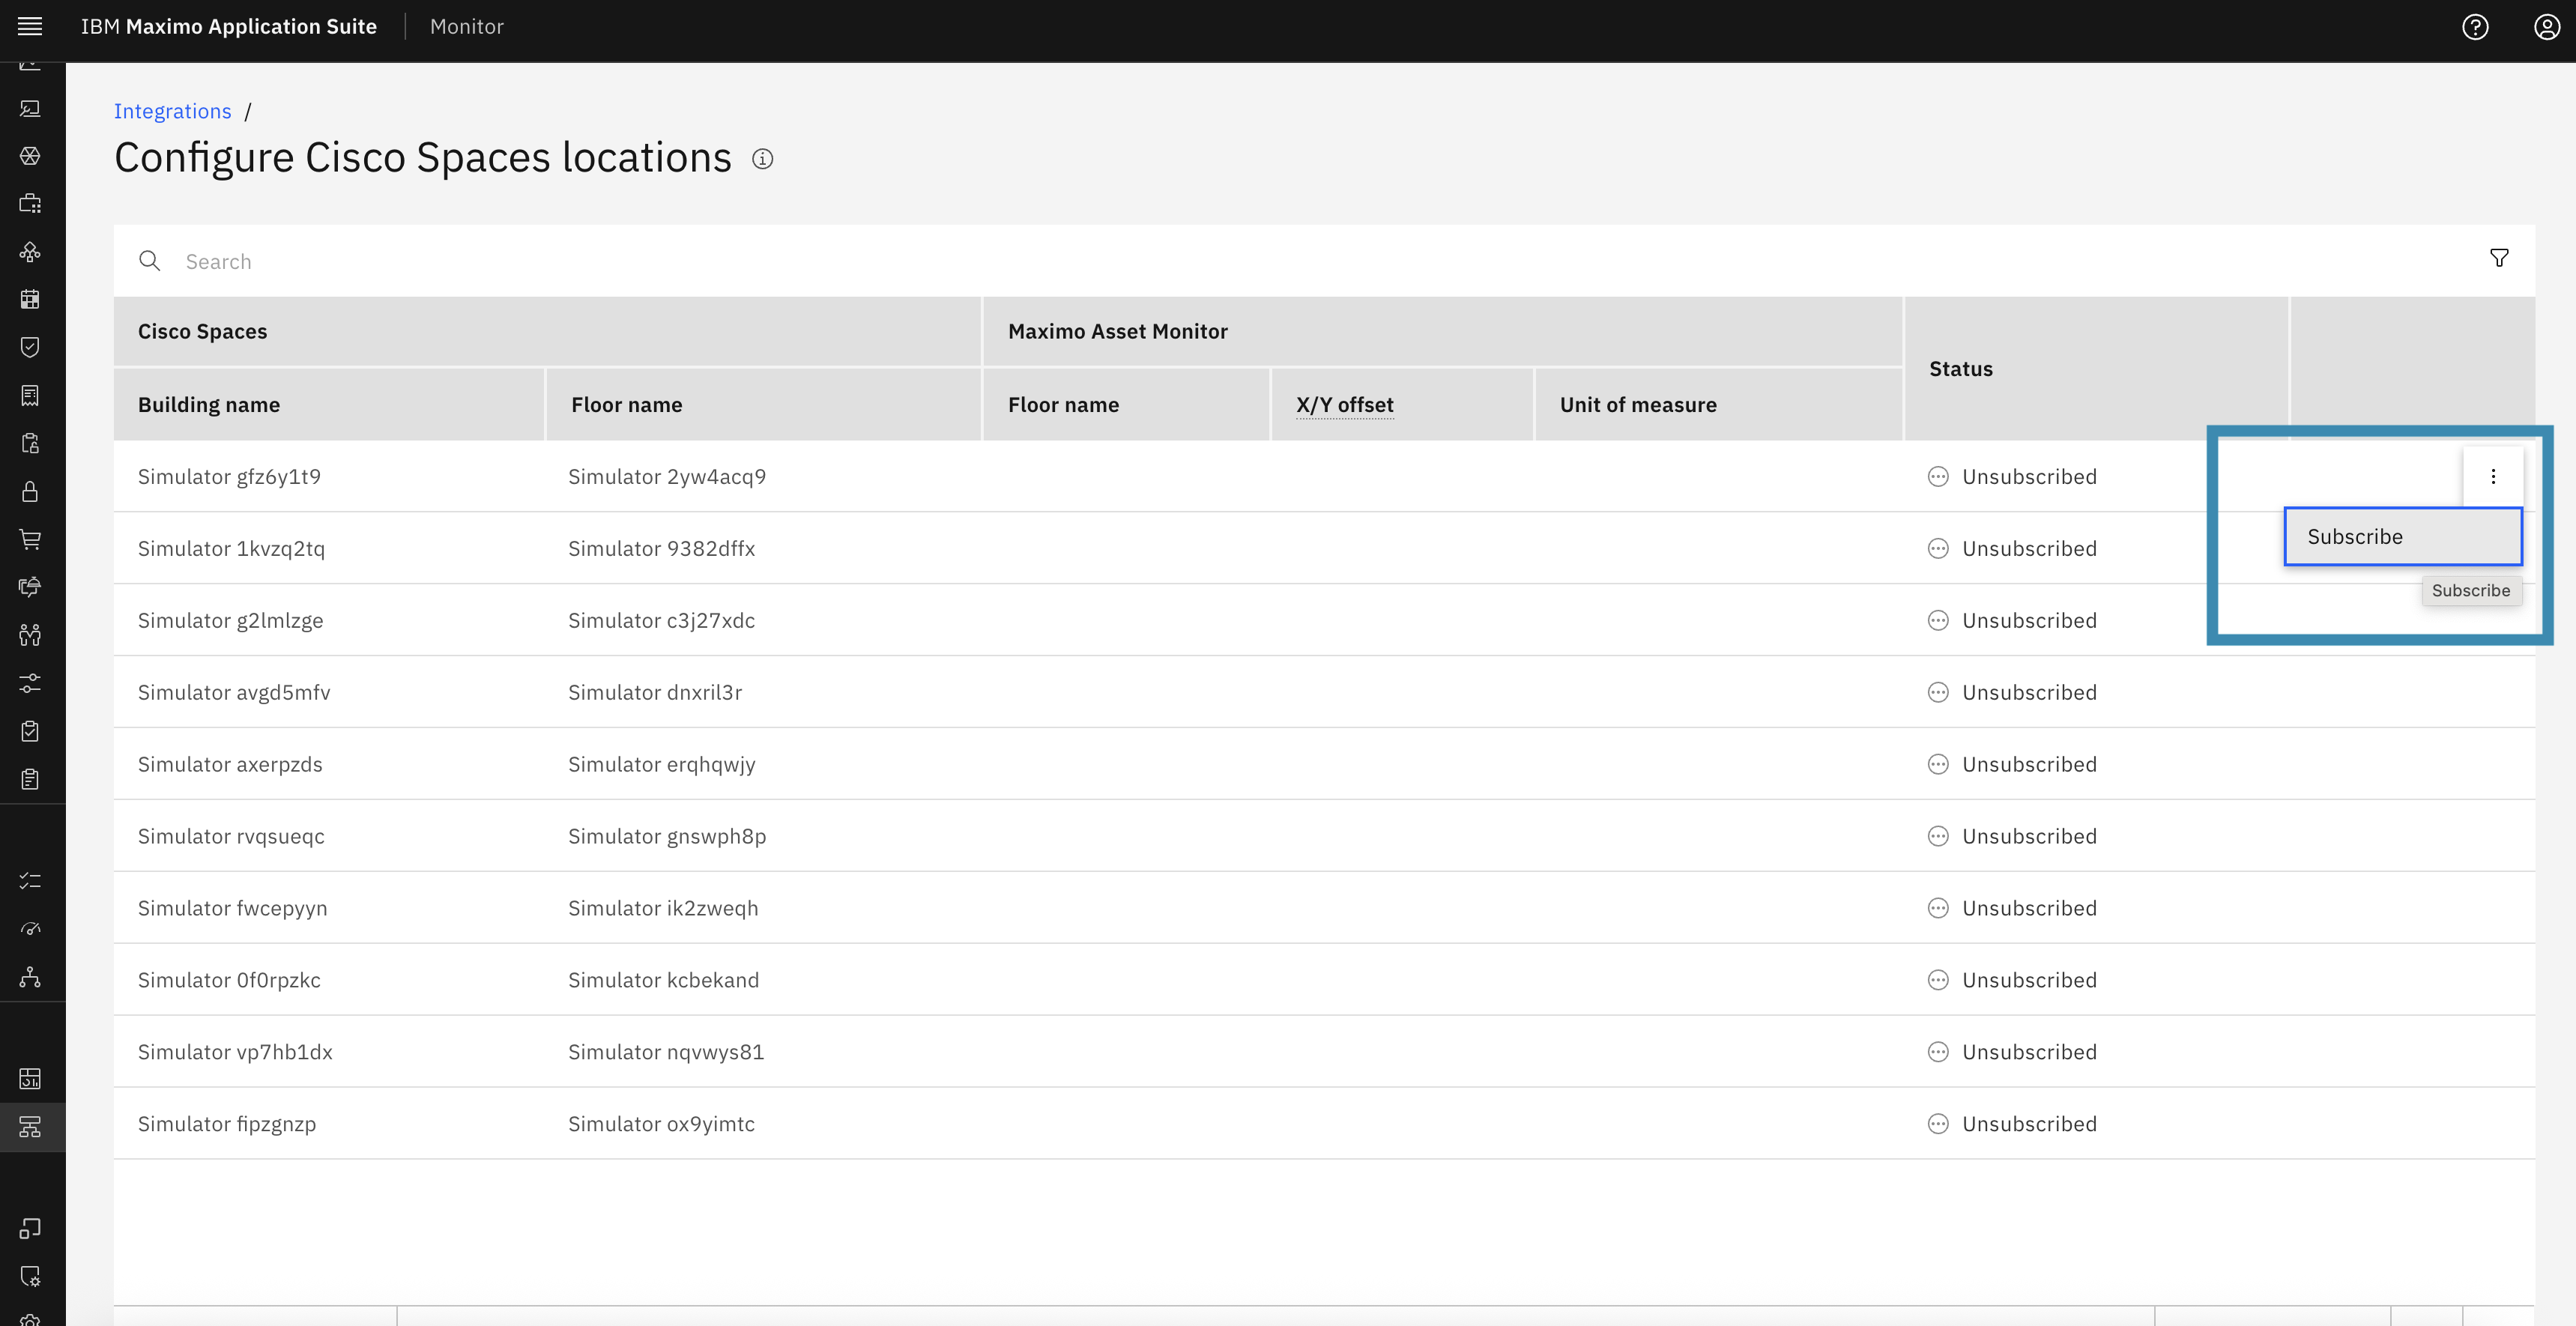The height and width of the screenshot is (1326, 2576).
Task: Click floor Simulator 9382dffx
Action: point(661,548)
